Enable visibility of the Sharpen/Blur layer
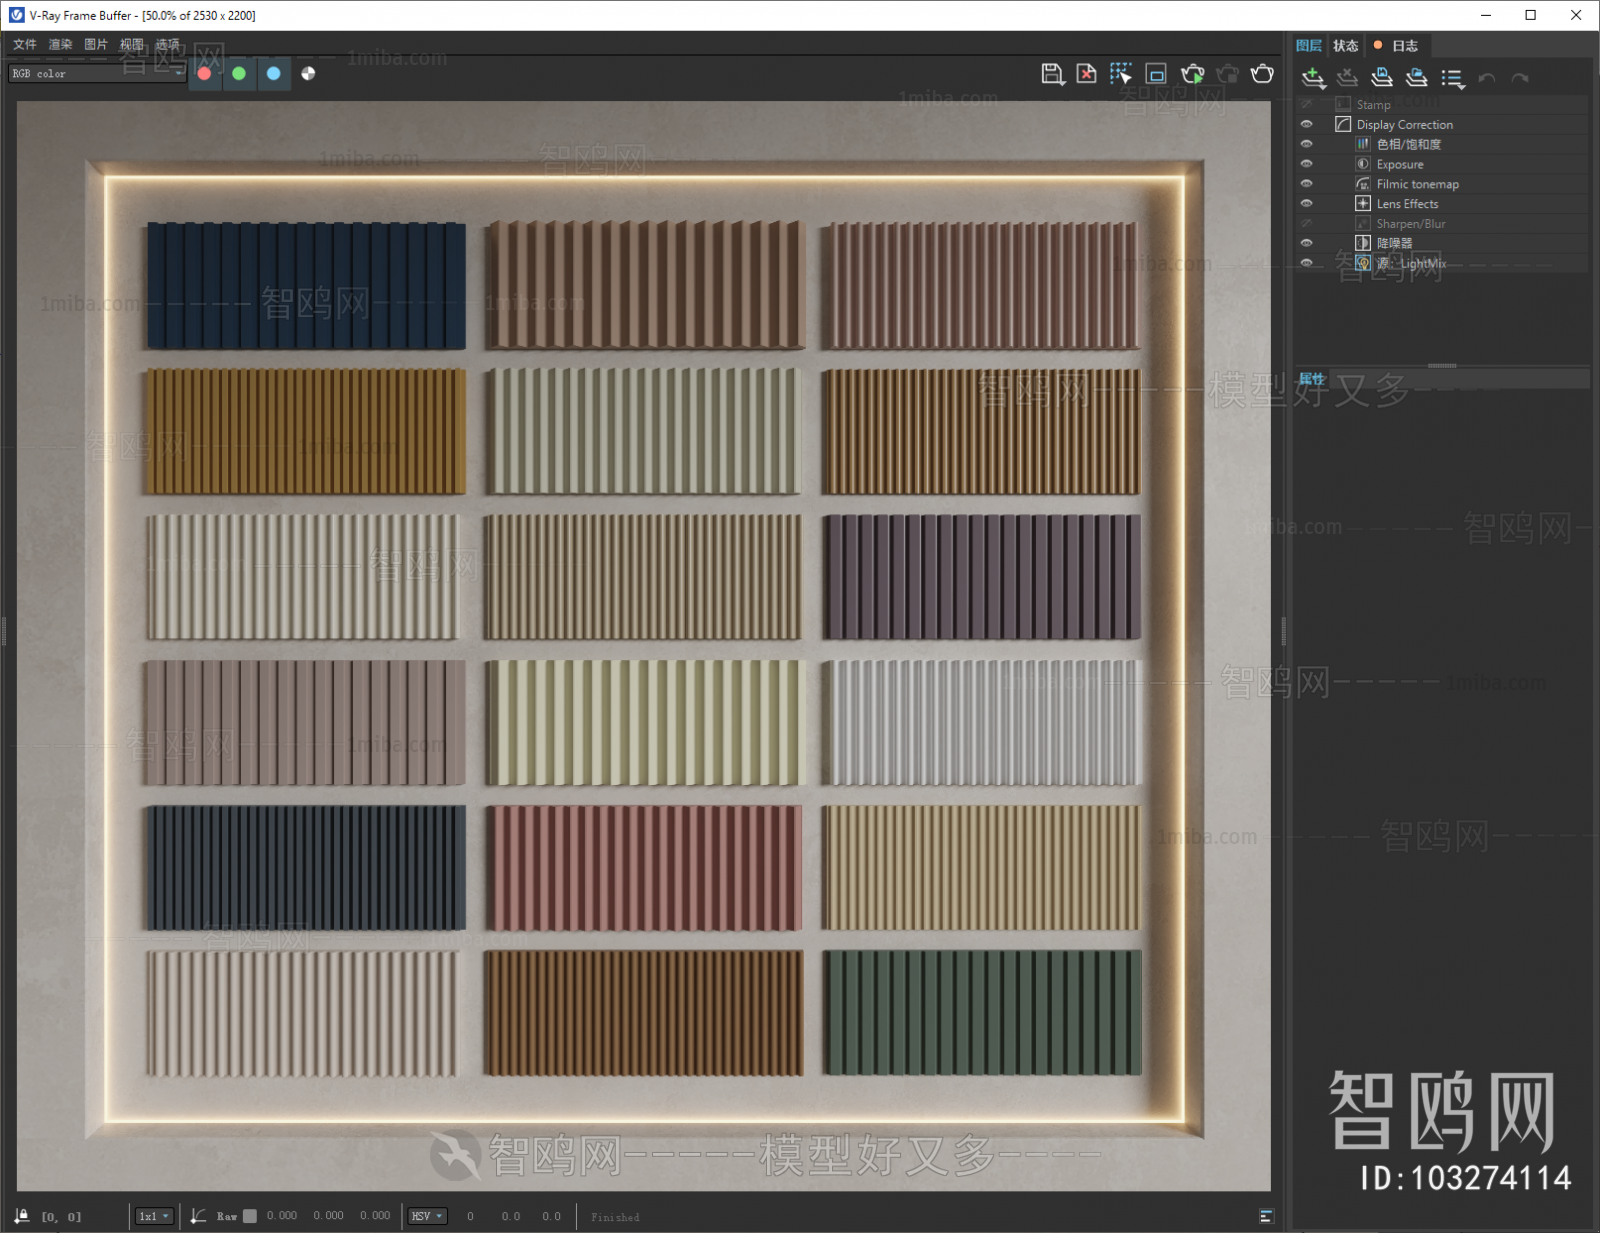The height and width of the screenshot is (1233, 1600). [1306, 223]
